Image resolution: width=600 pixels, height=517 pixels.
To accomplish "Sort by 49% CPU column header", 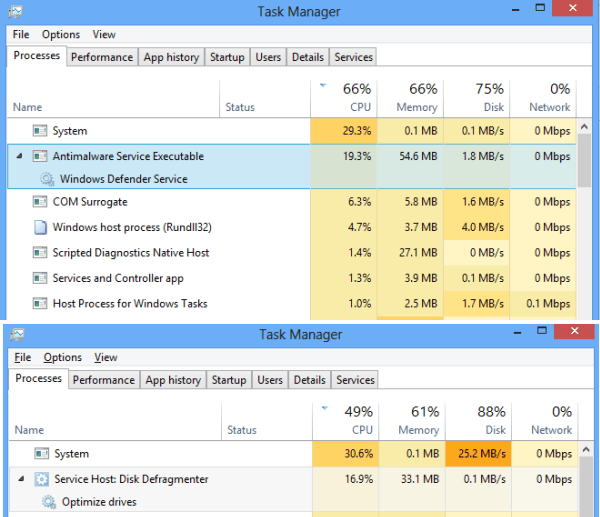I will (346, 421).
